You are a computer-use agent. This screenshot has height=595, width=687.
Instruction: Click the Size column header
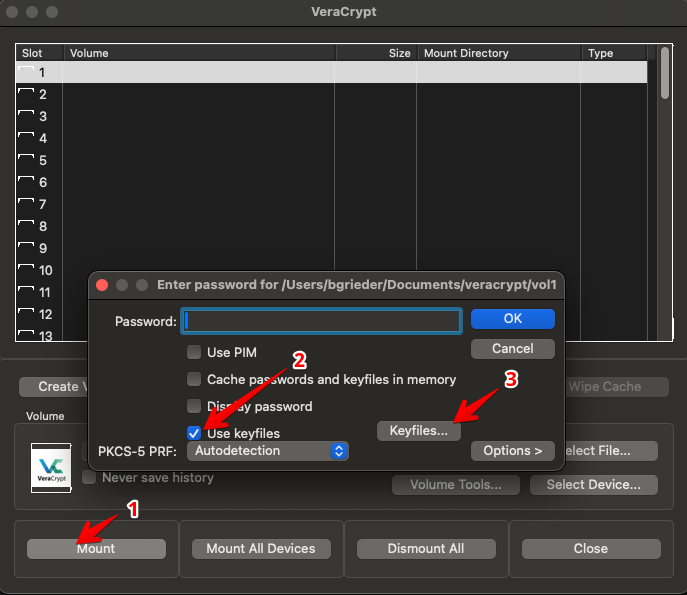pyautogui.click(x=376, y=53)
